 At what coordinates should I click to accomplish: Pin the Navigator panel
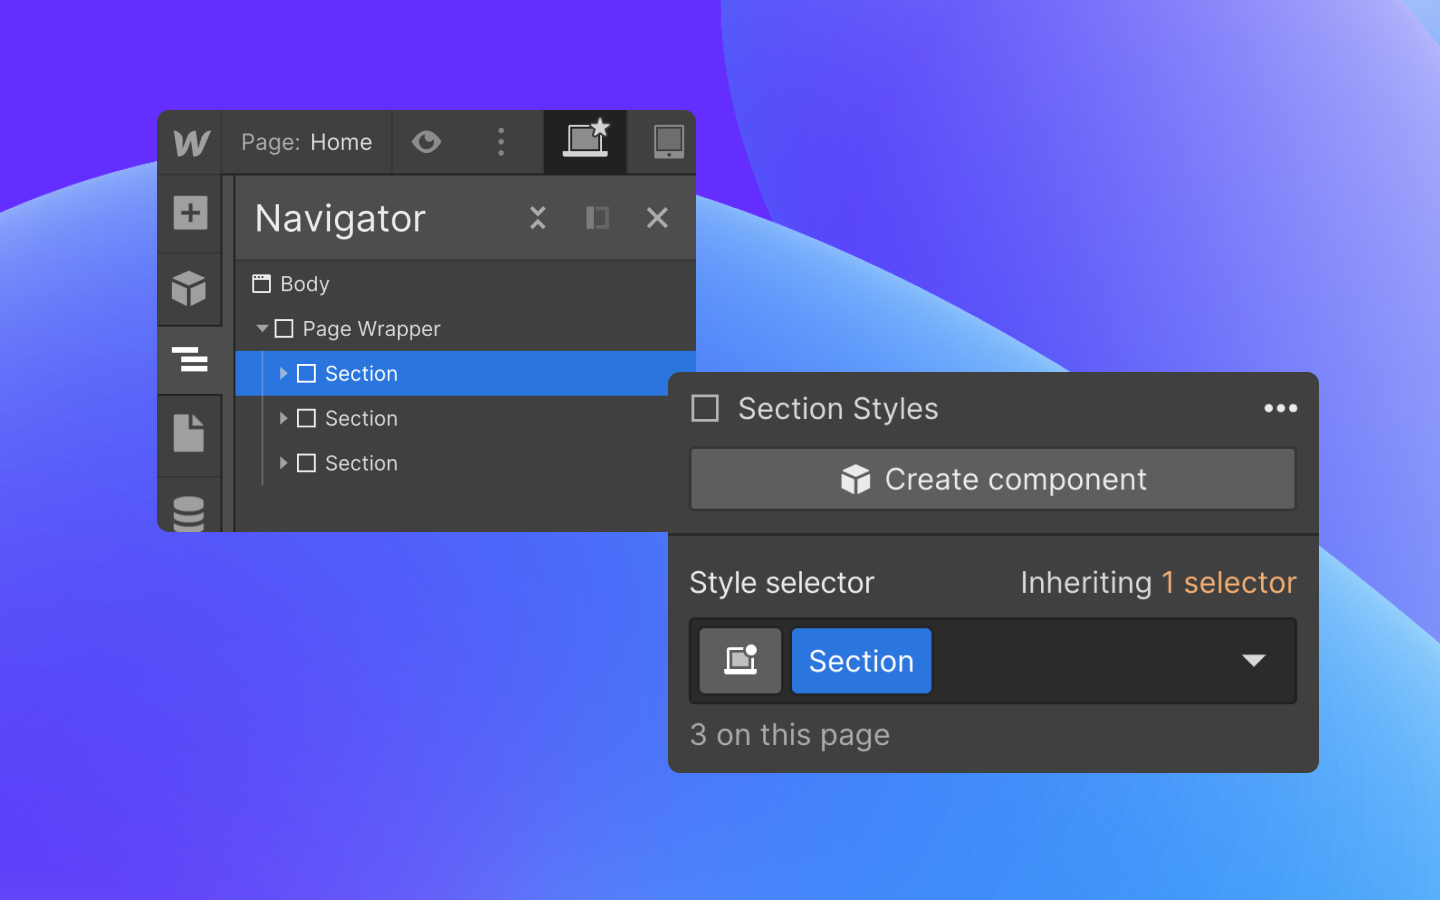click(597, 218)
